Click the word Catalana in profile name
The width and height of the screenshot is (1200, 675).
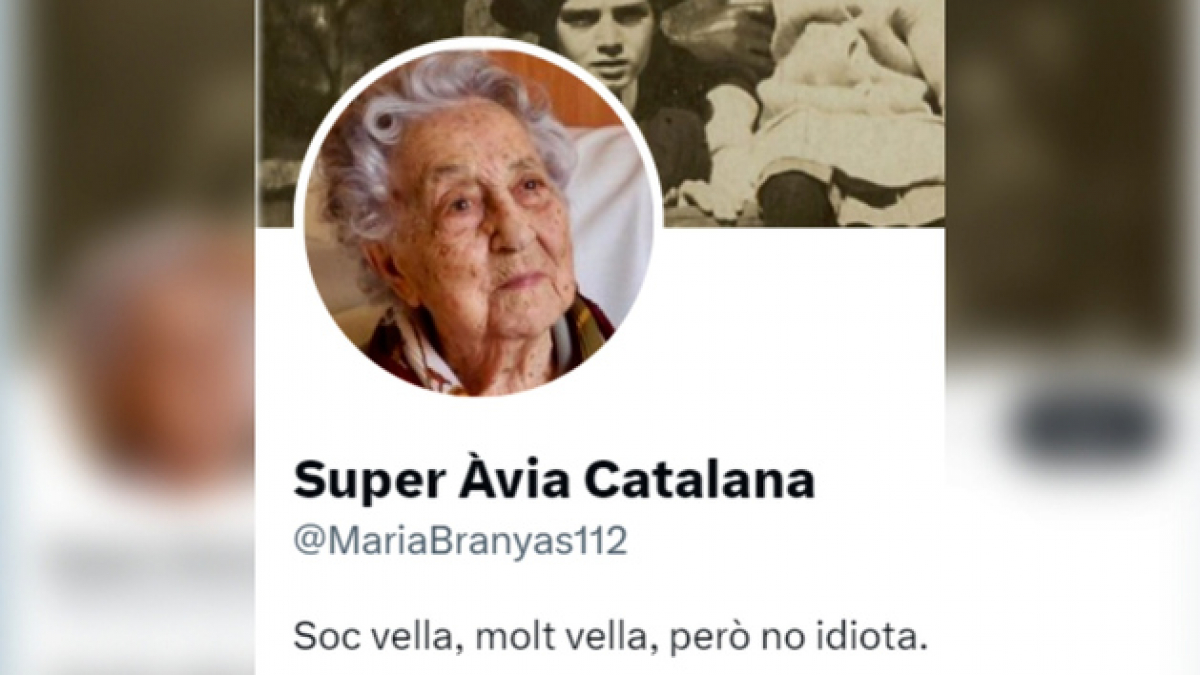[699, 482]
